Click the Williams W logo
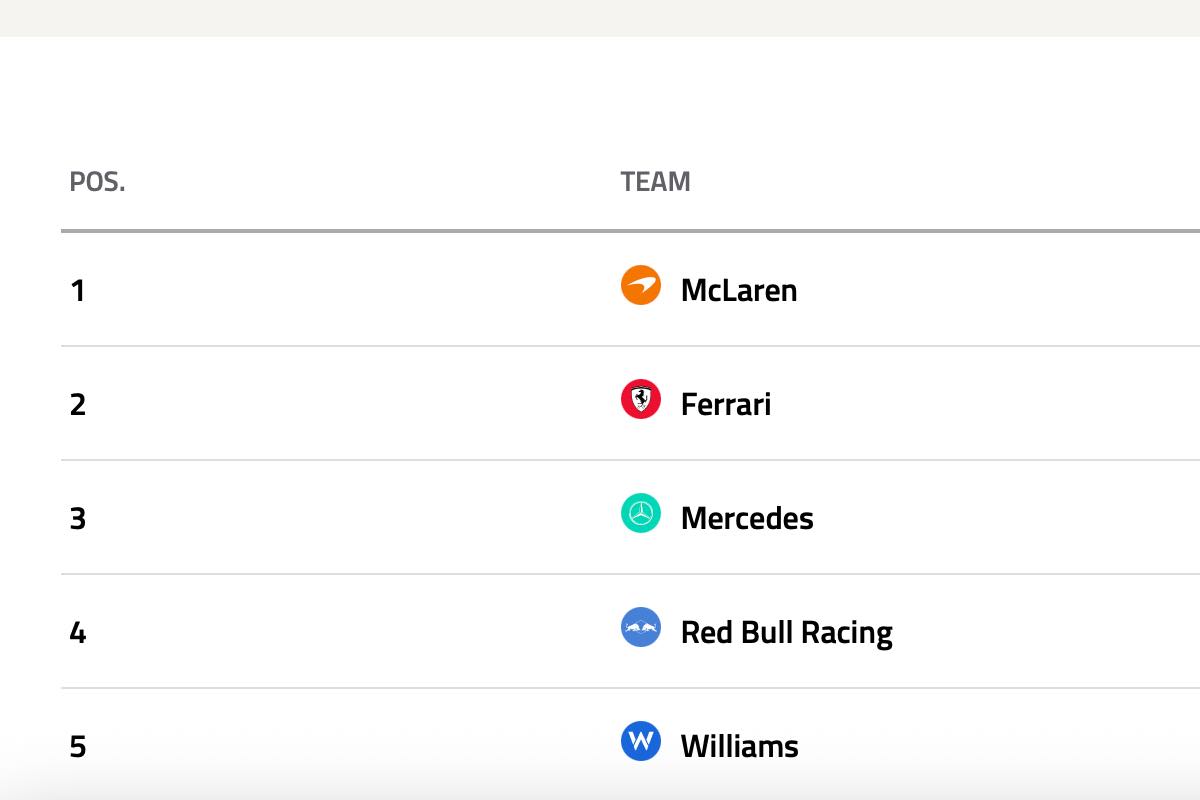Viewport: 1200px width, 800px height. [x=641, y=741]
